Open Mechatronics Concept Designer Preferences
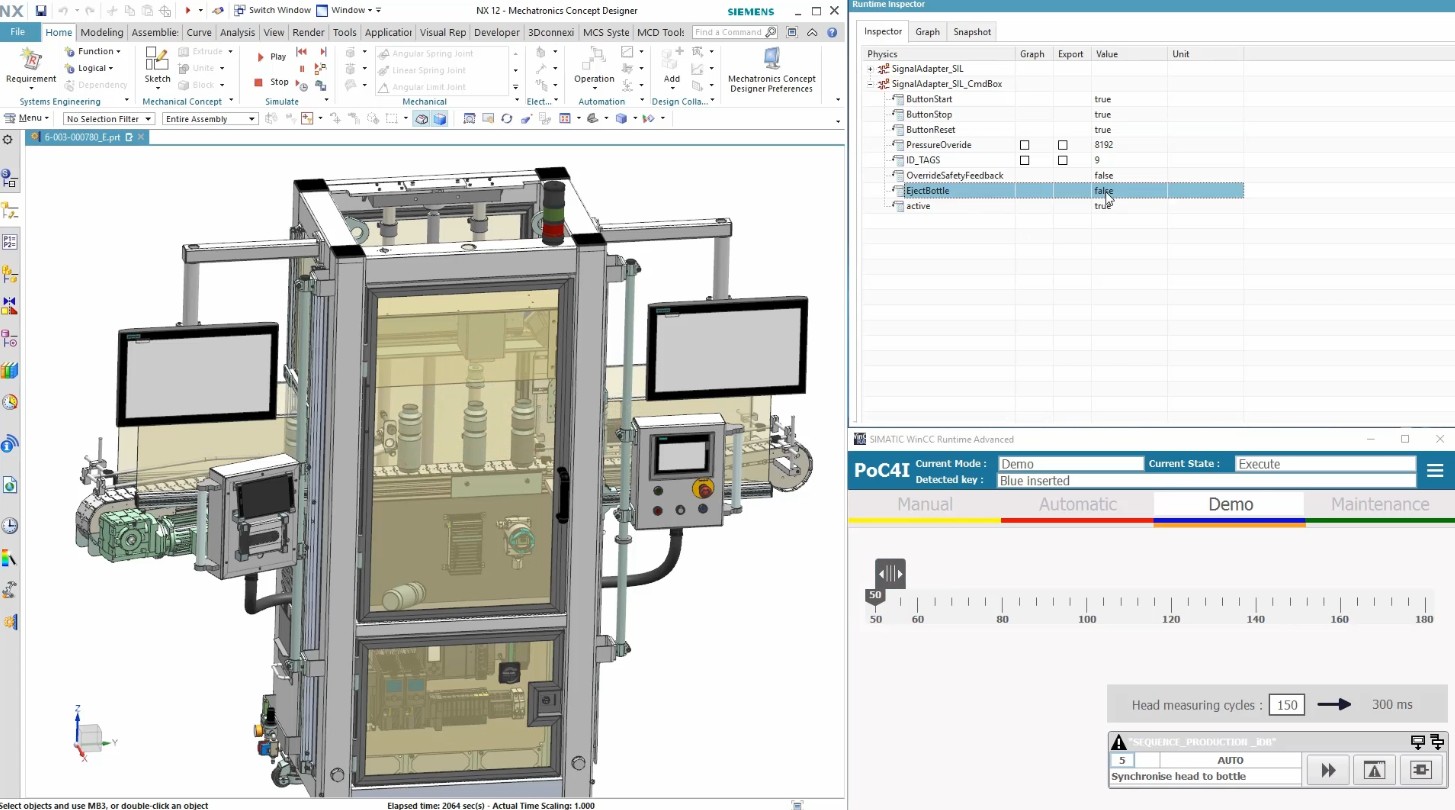Screen dimensions: 1455x810 coord(771,68)
